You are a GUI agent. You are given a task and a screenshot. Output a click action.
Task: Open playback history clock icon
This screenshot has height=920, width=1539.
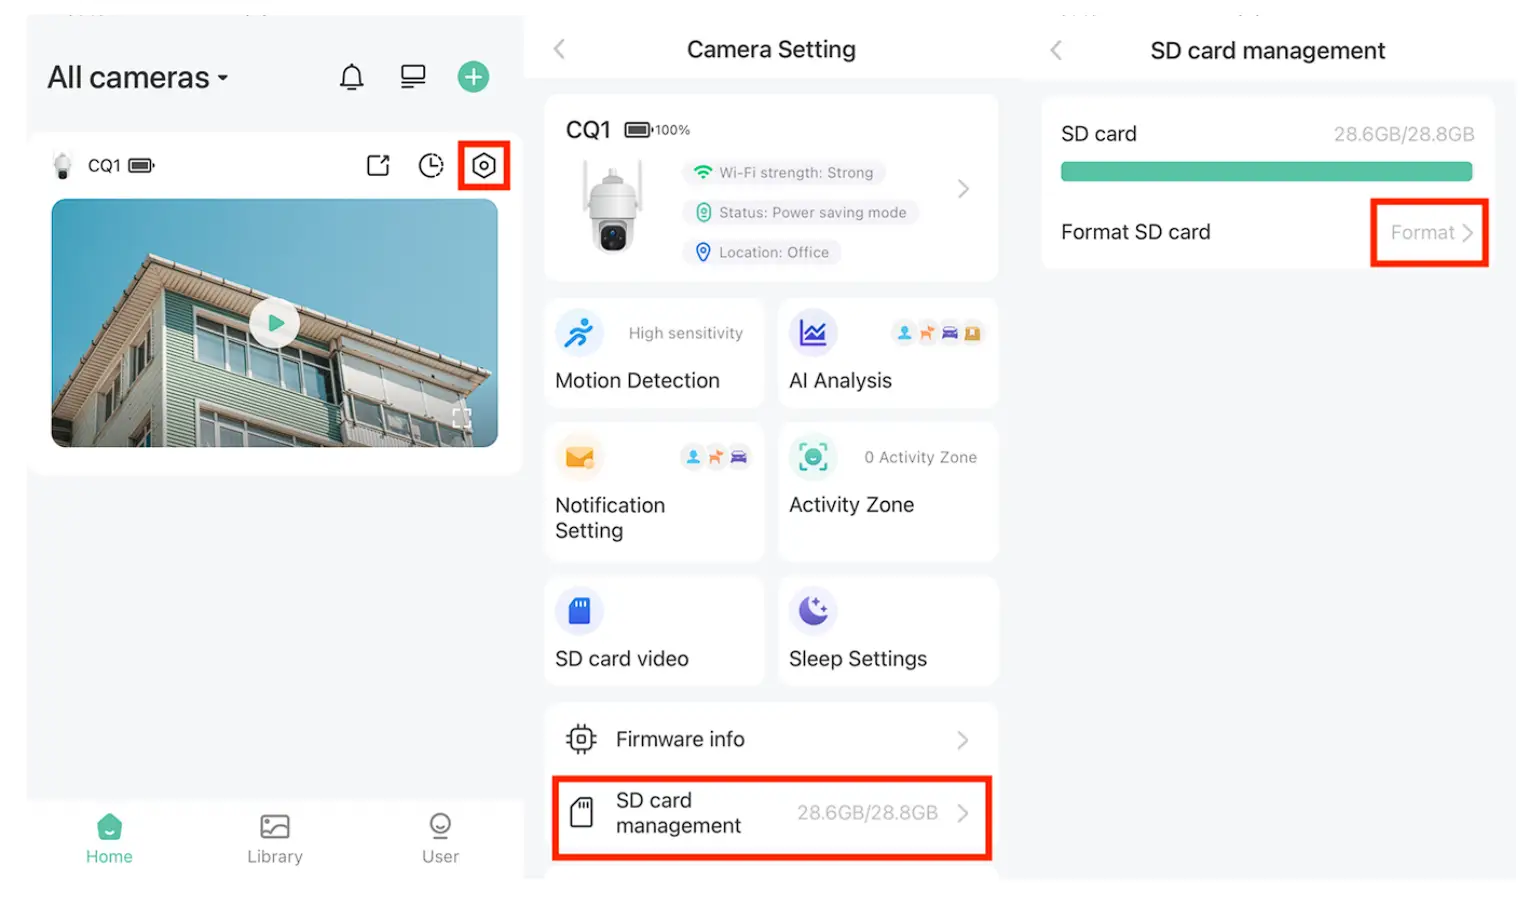coord(431,166)
